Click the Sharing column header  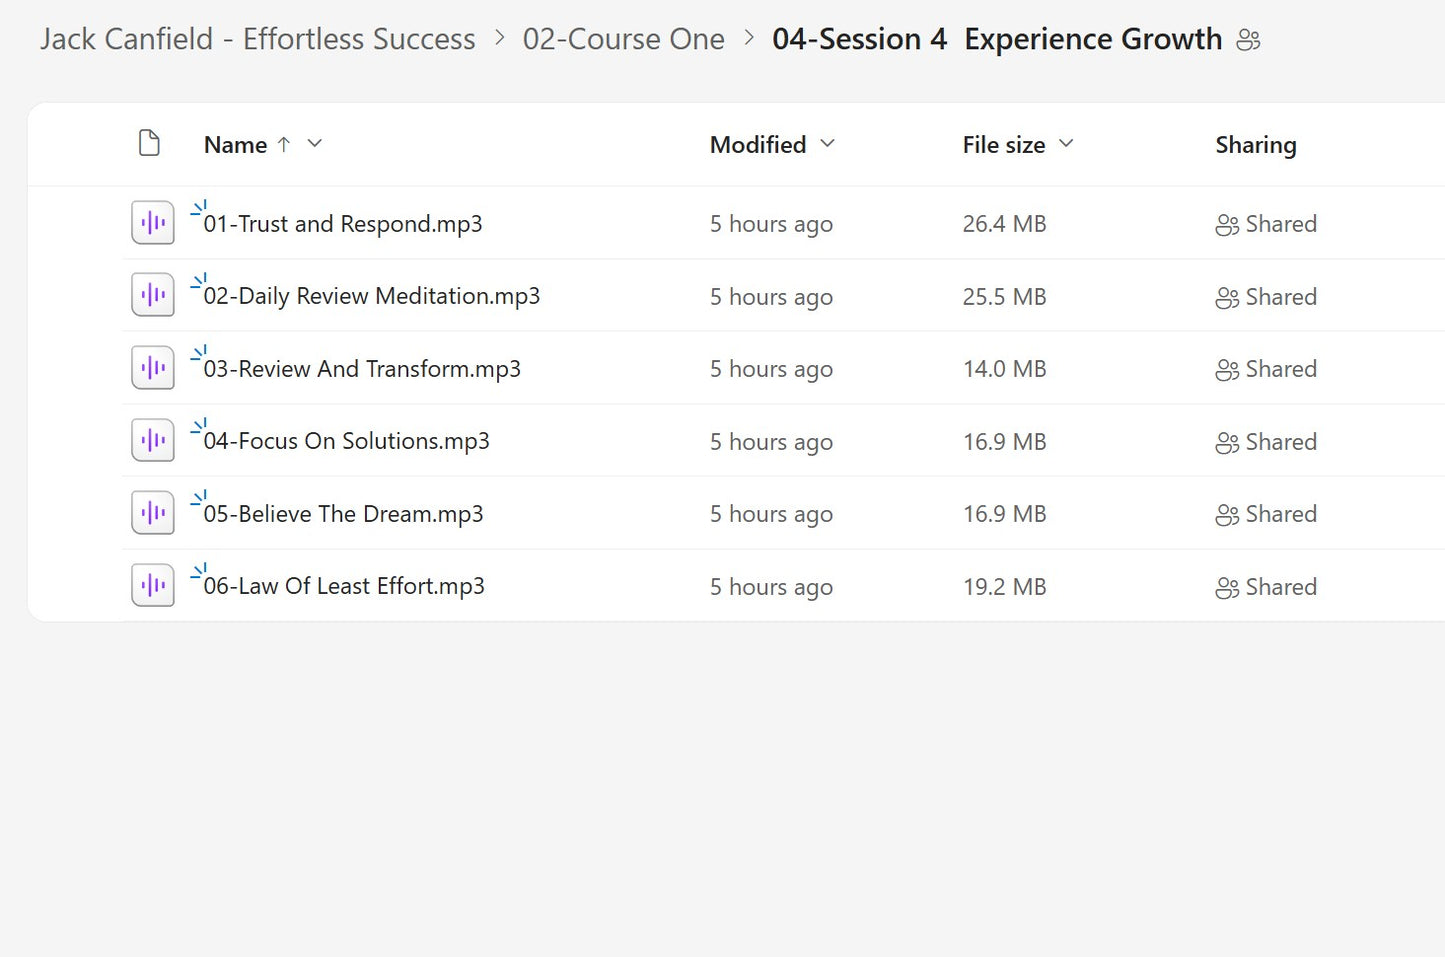[x=1255, y=144]
